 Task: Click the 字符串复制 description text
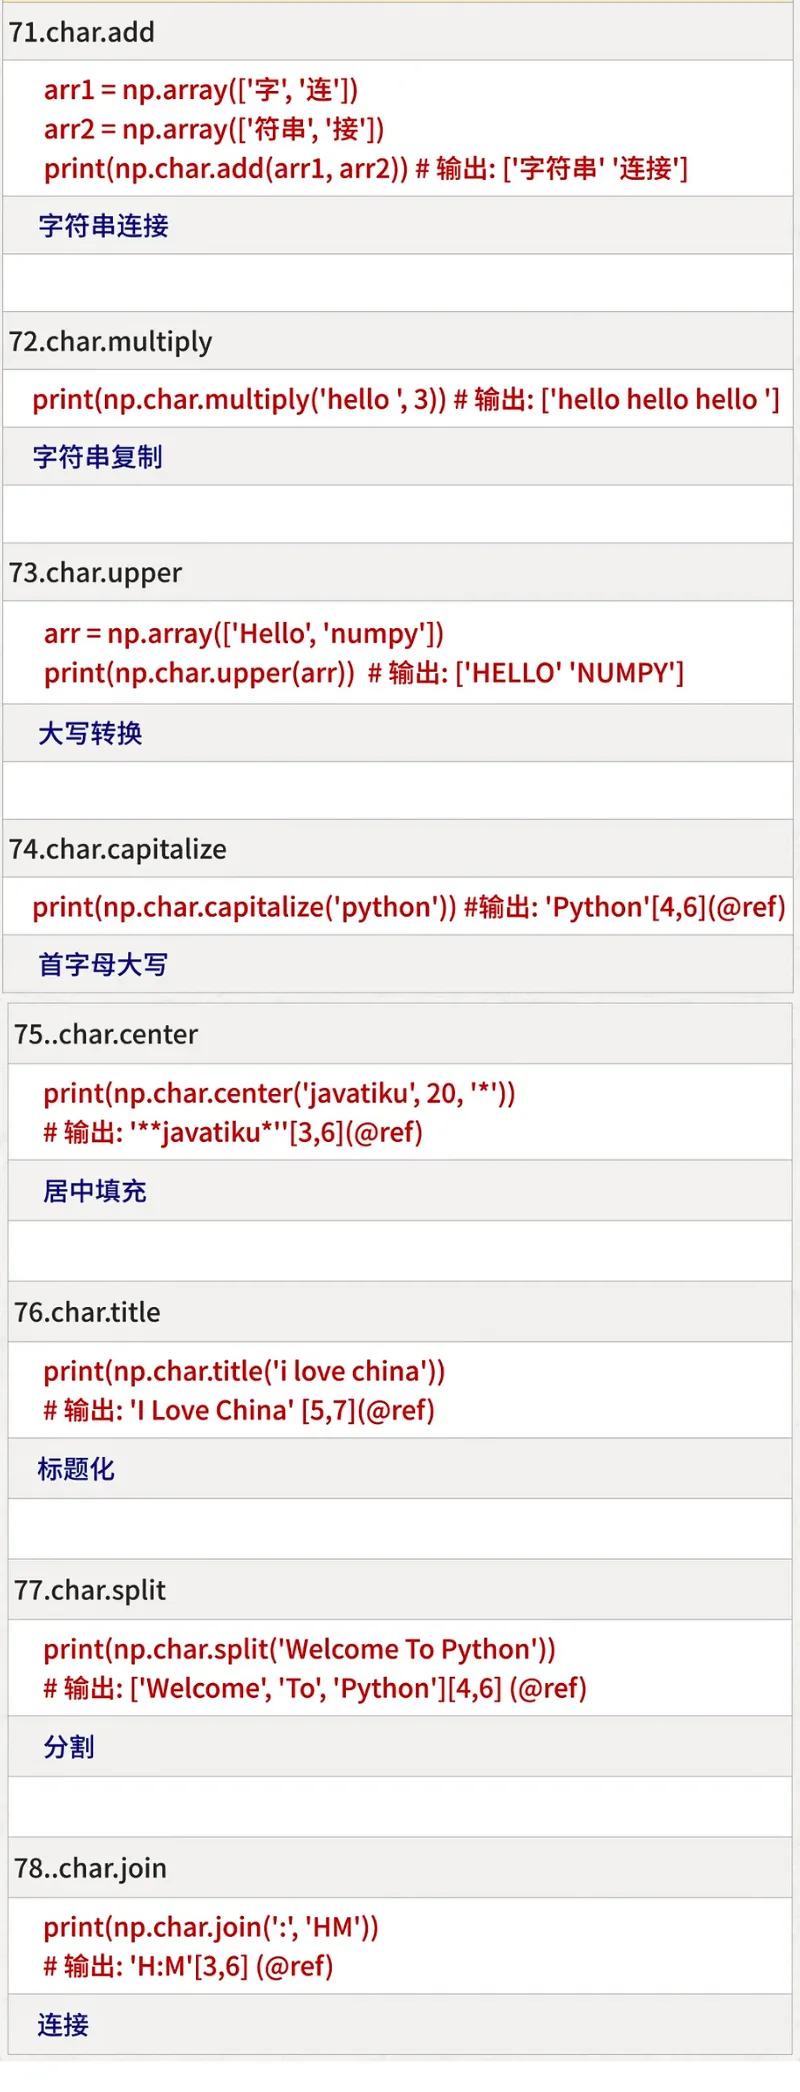[97, 457]
